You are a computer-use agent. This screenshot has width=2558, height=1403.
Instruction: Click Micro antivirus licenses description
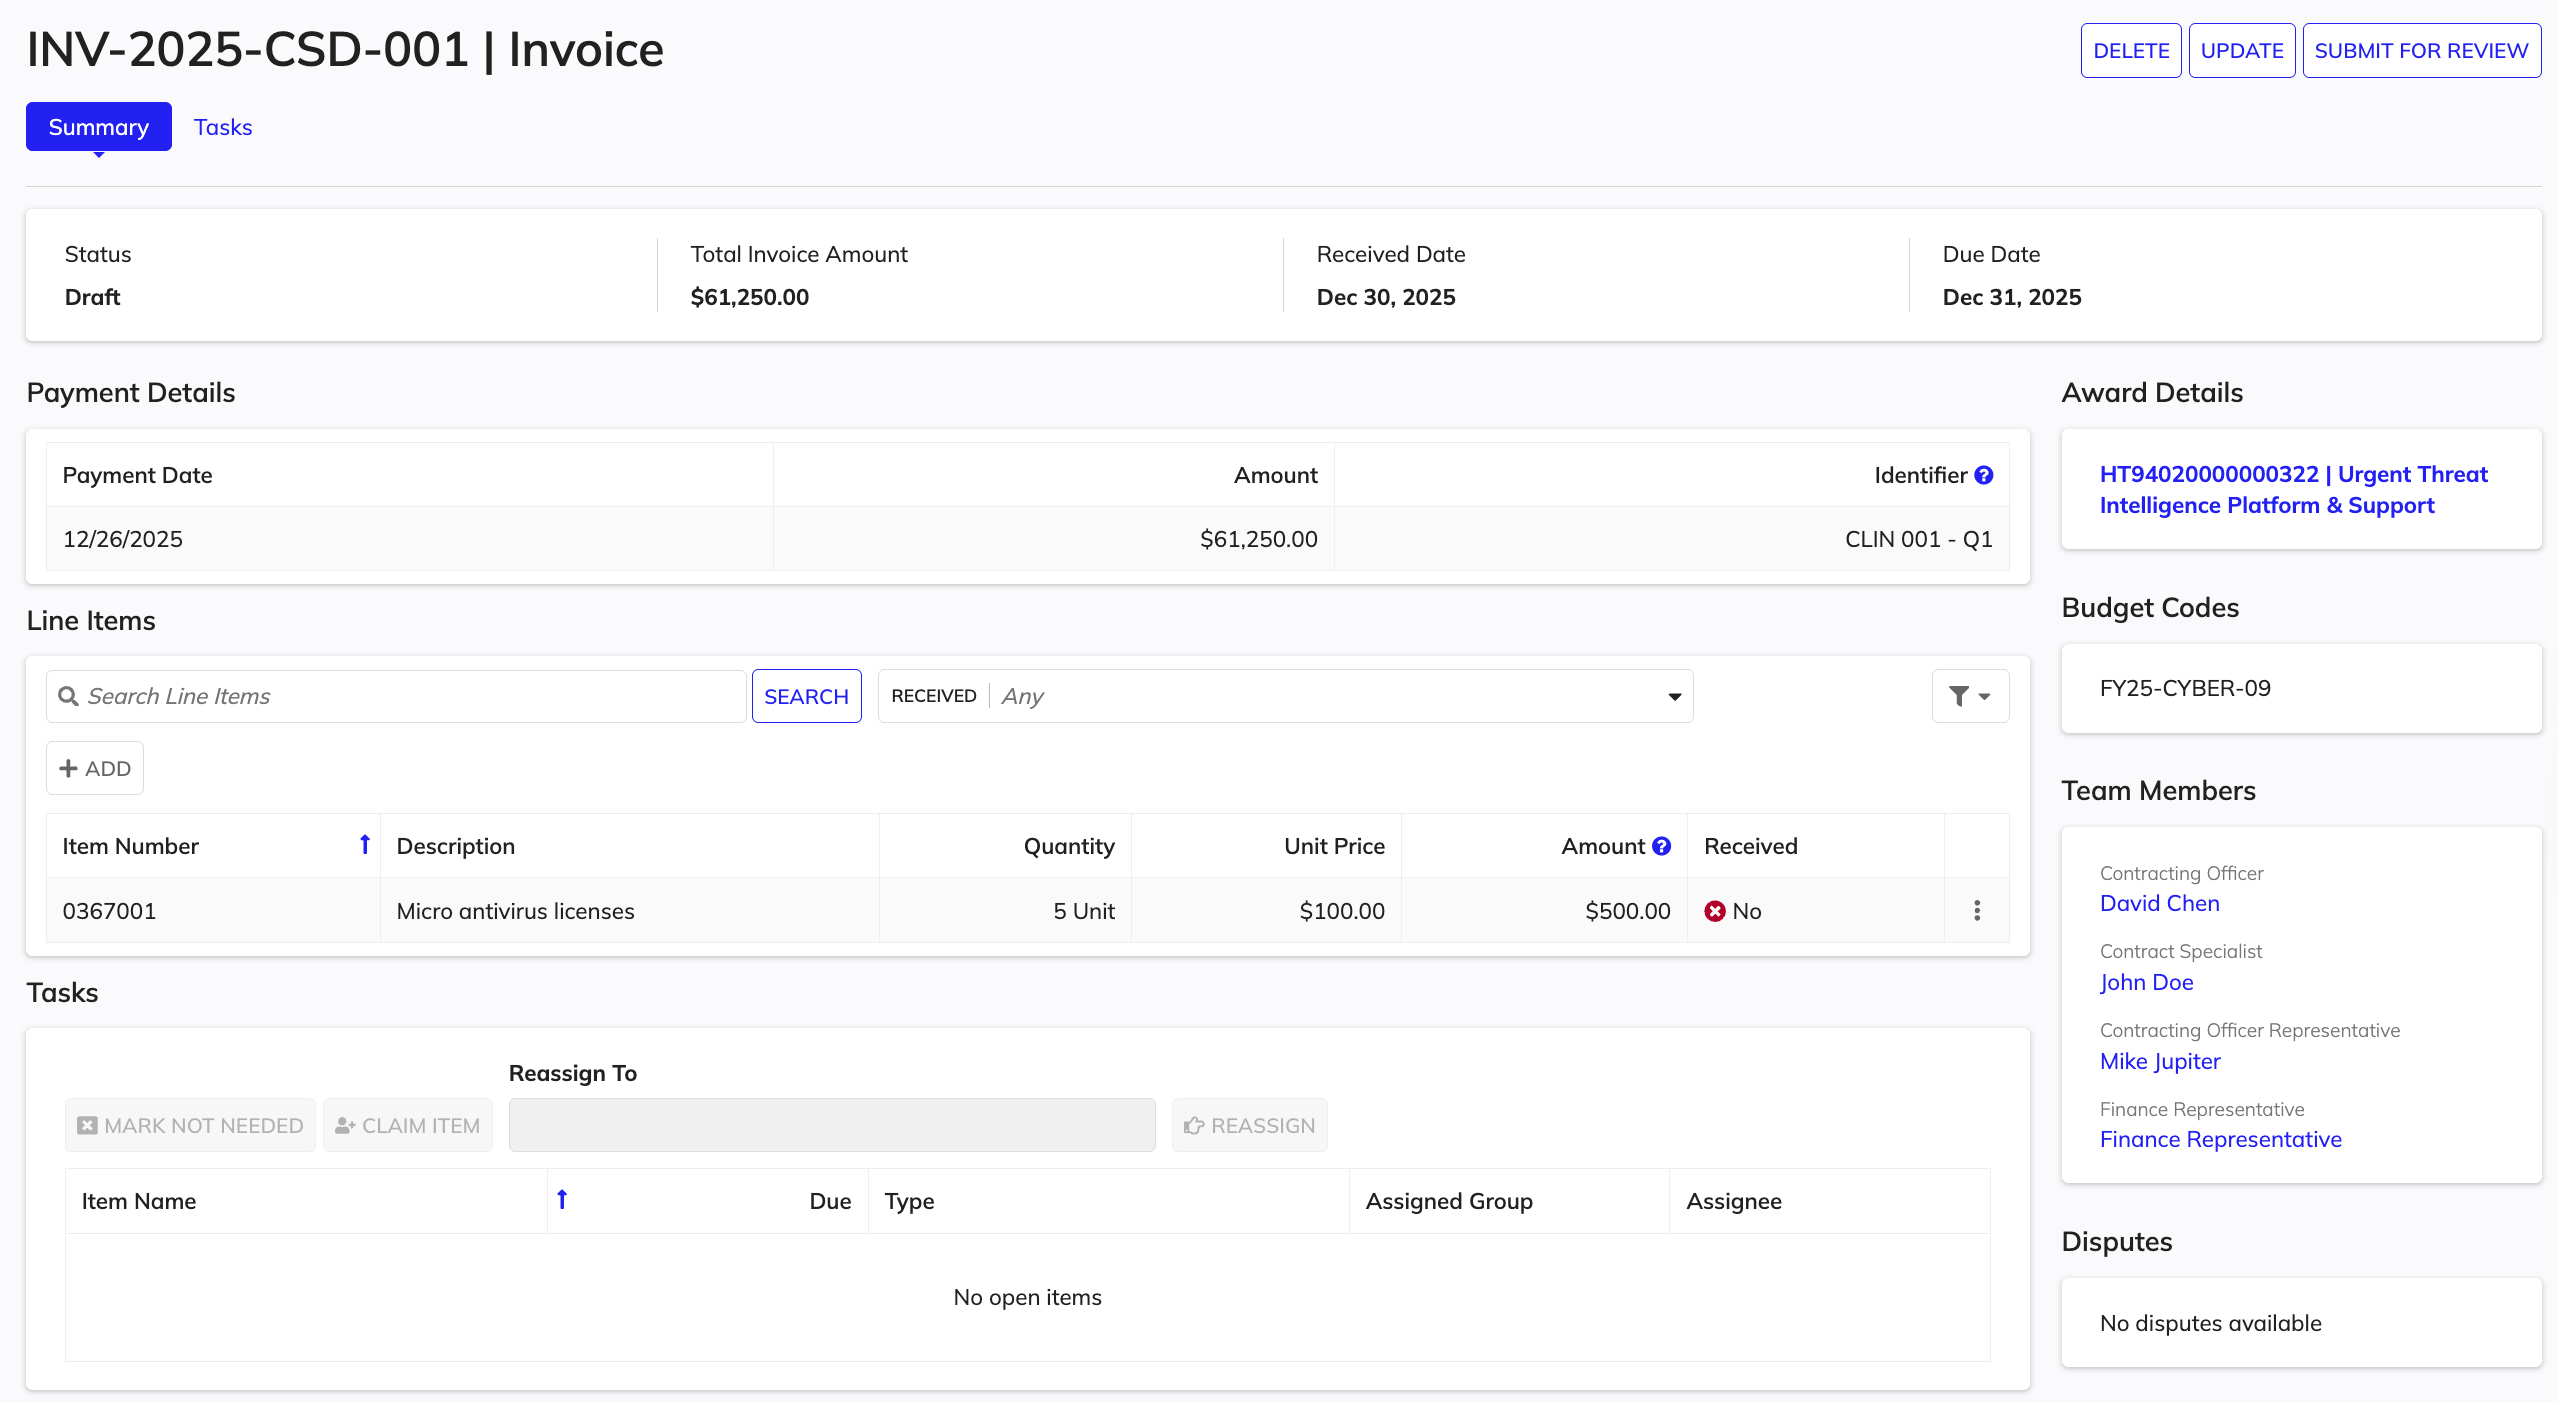coord(515,911)
